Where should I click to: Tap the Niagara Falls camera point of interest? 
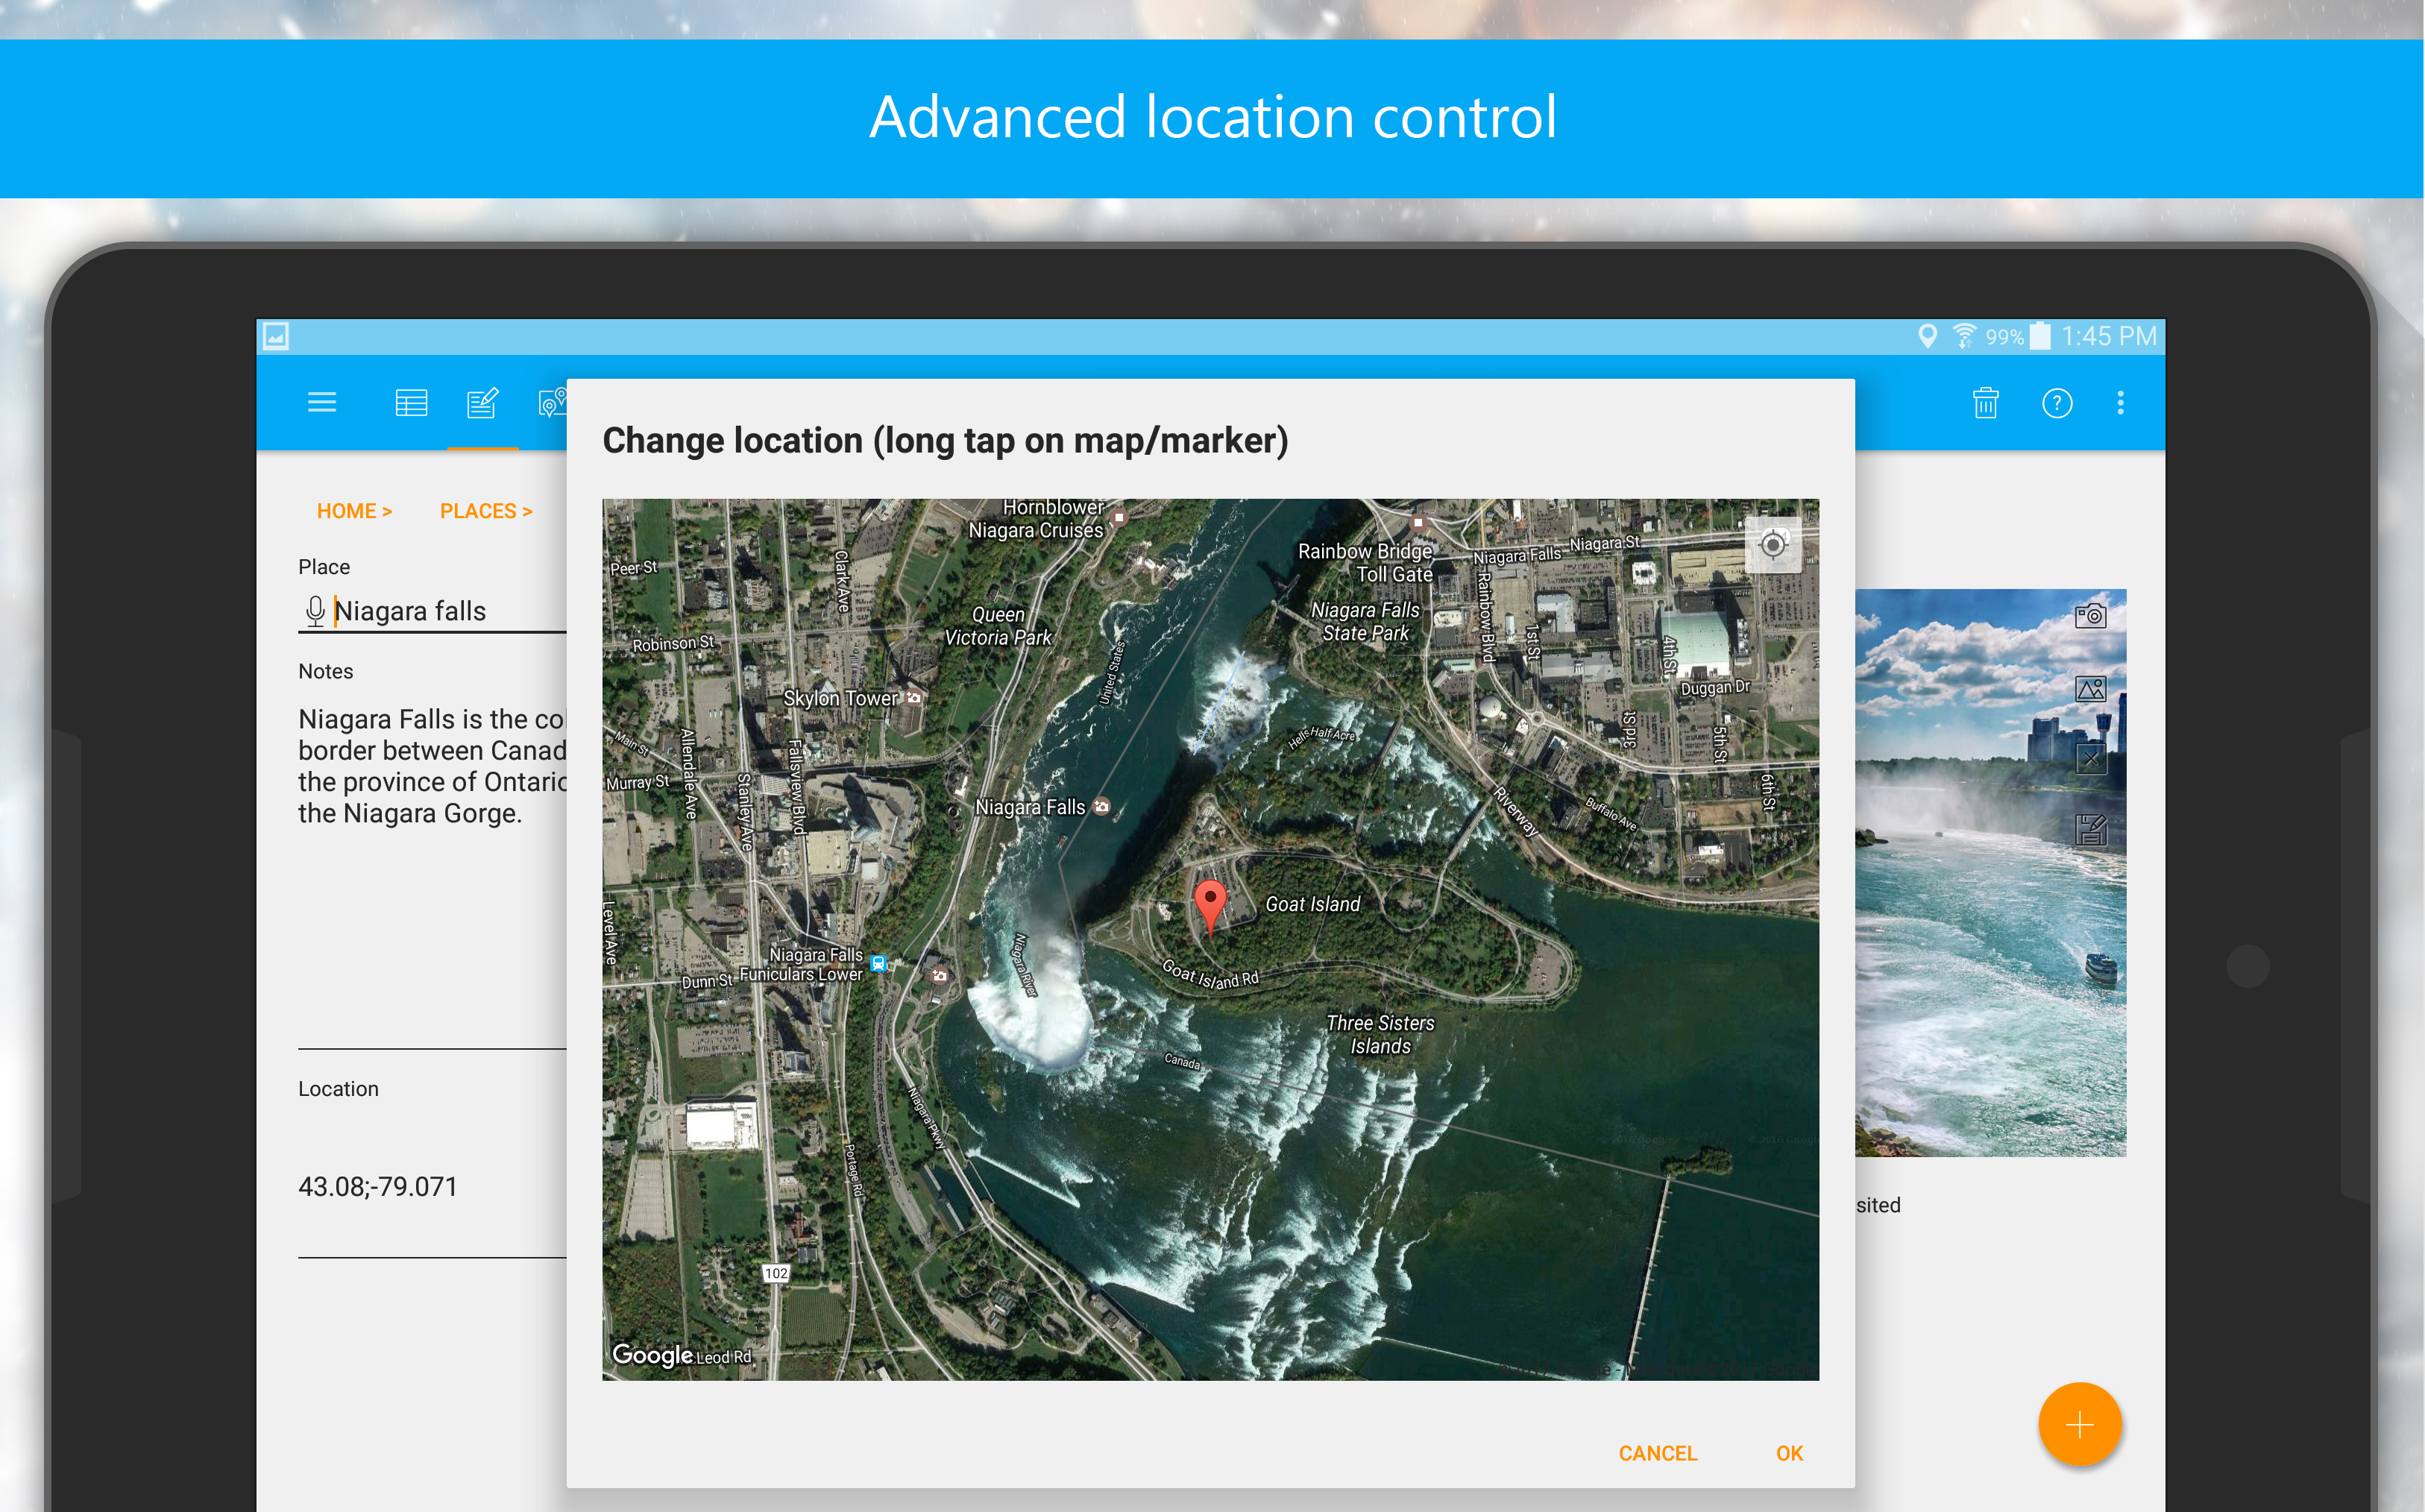pyautogui.click(x=1101, y=806)
